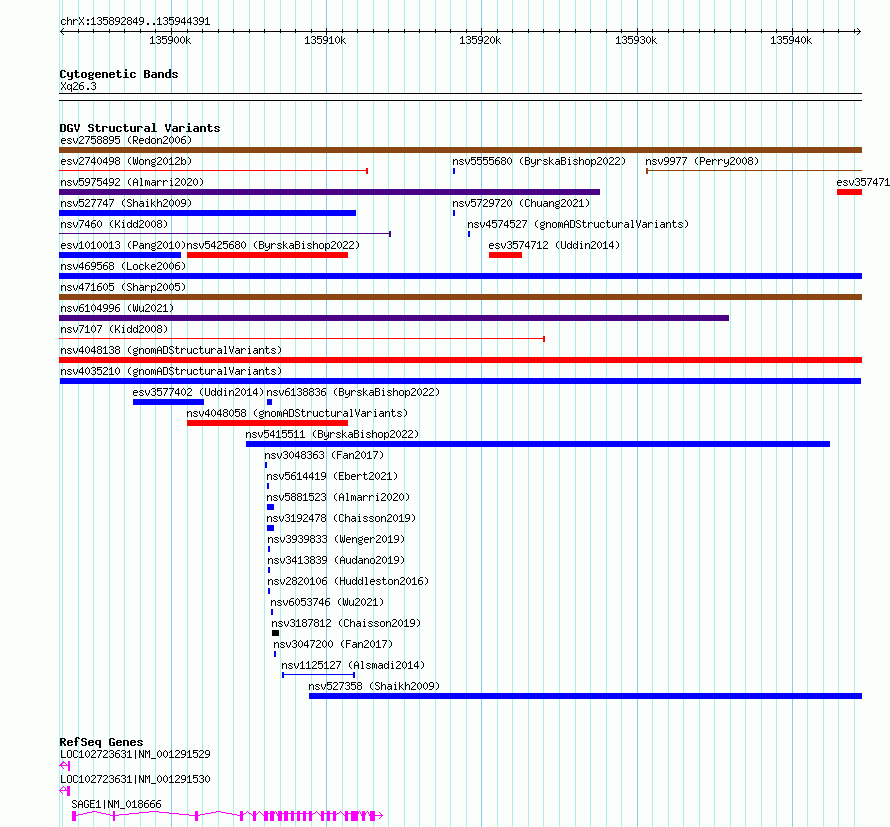Click the nsv2820106 (Huddleston2016) label
Image resolution: width=890 pixels, height=827 pixels.
[x=348, y=581]
